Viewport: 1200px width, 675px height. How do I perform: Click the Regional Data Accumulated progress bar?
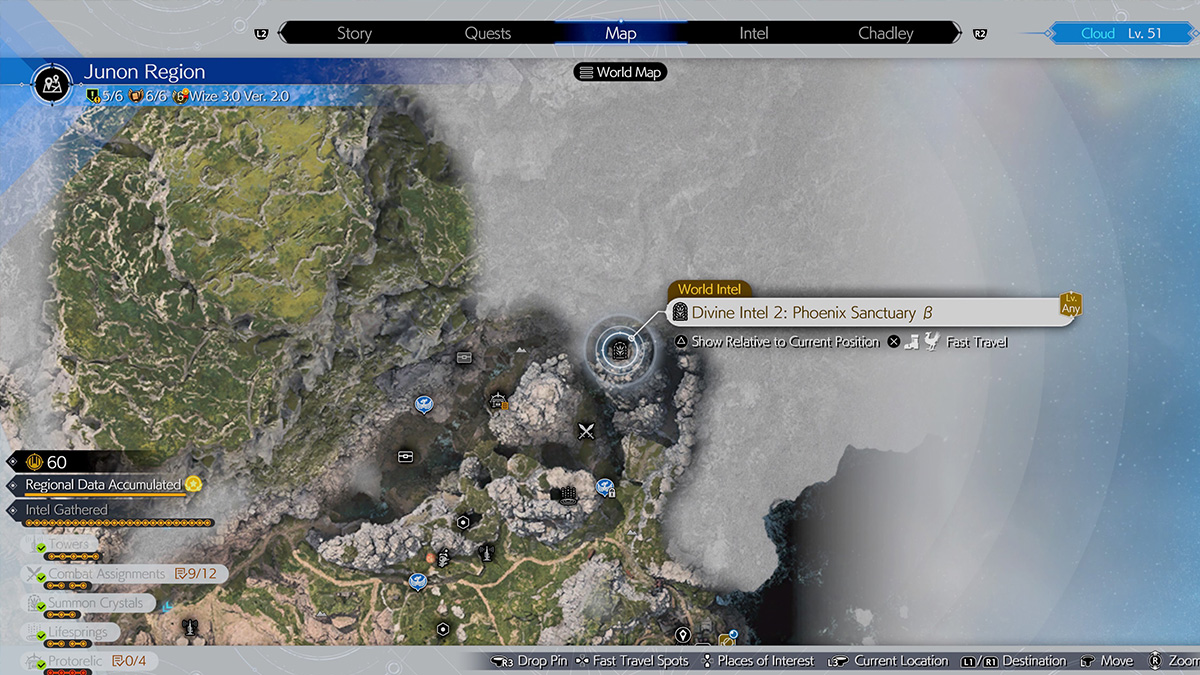click(x=100, y=496)
